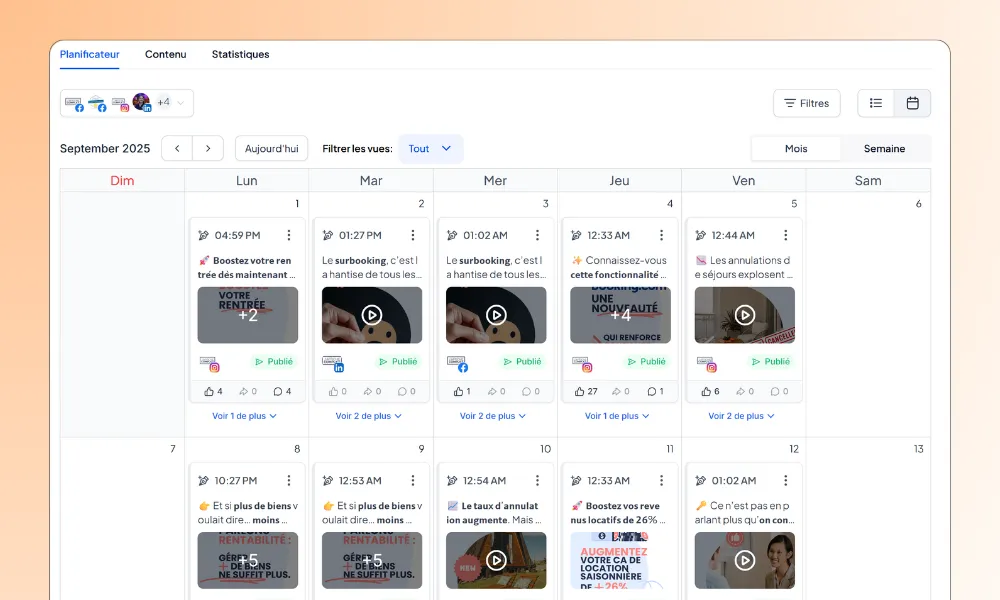The height and width of the screenshot is (600, 1000).
Task: Expand the connected accounts selector chevron
Action: 181,103
